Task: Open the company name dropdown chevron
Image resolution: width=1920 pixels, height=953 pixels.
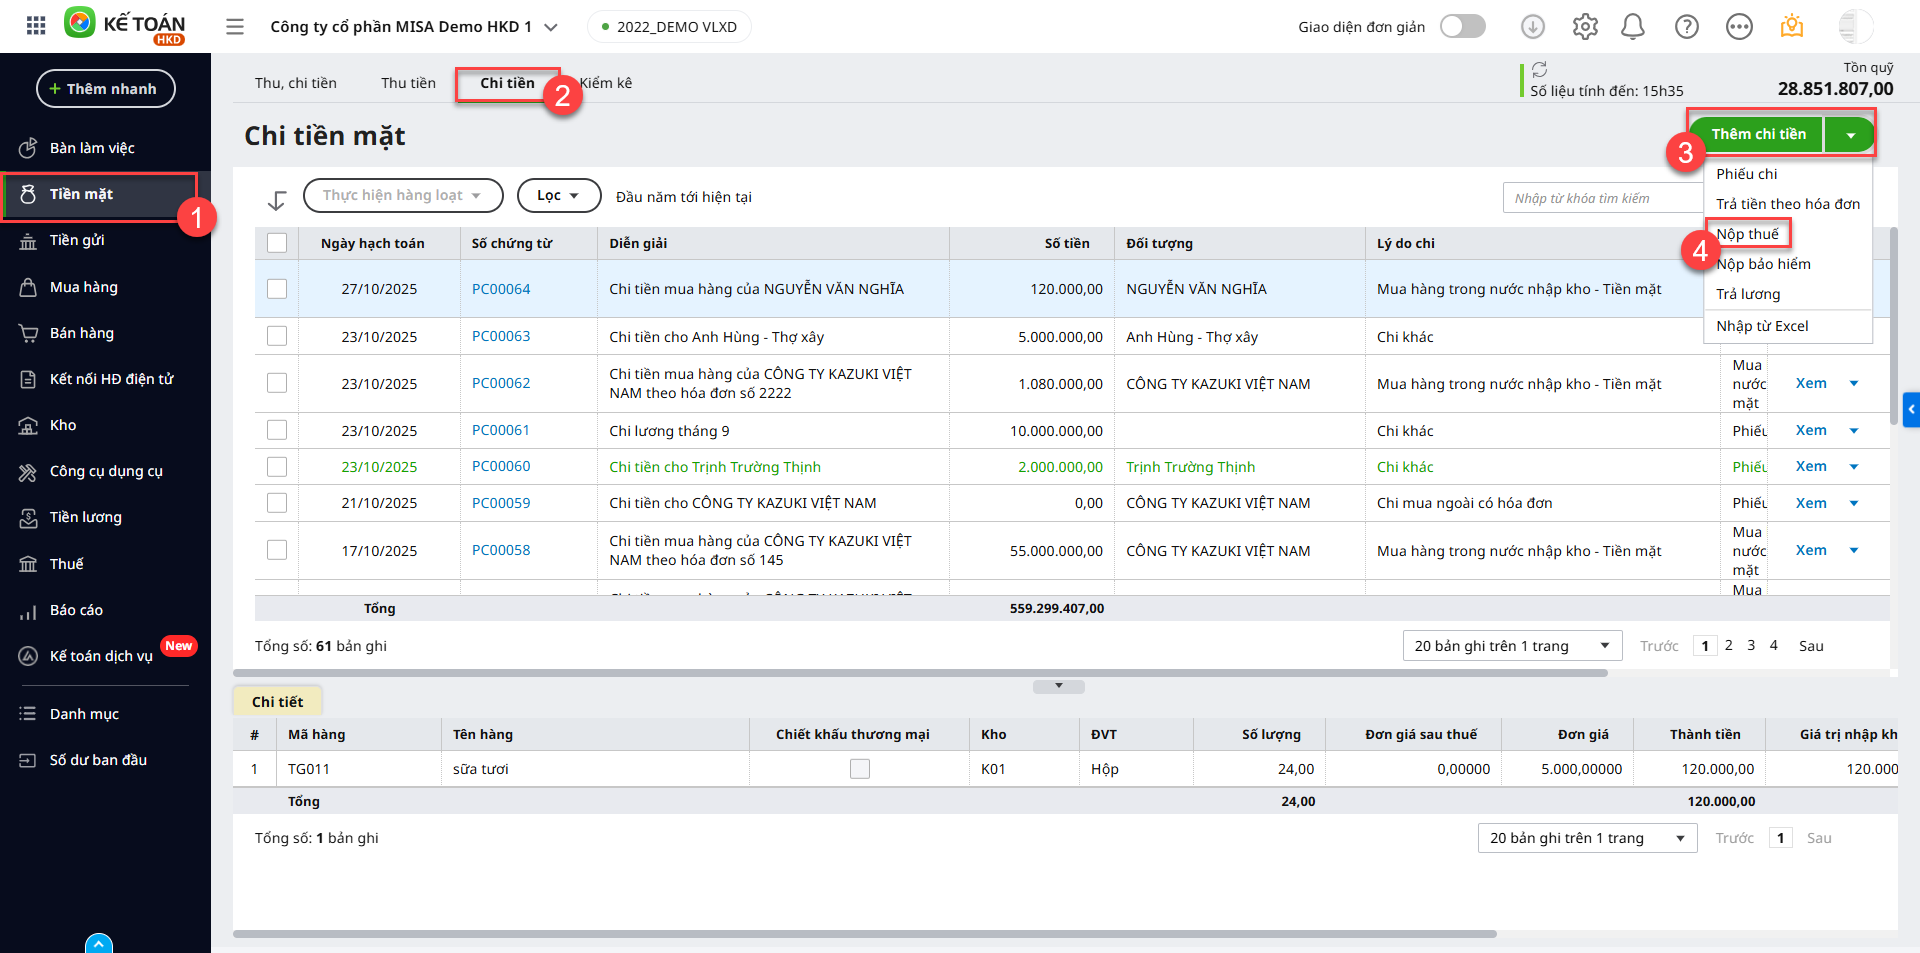Action: click(551, 27)
